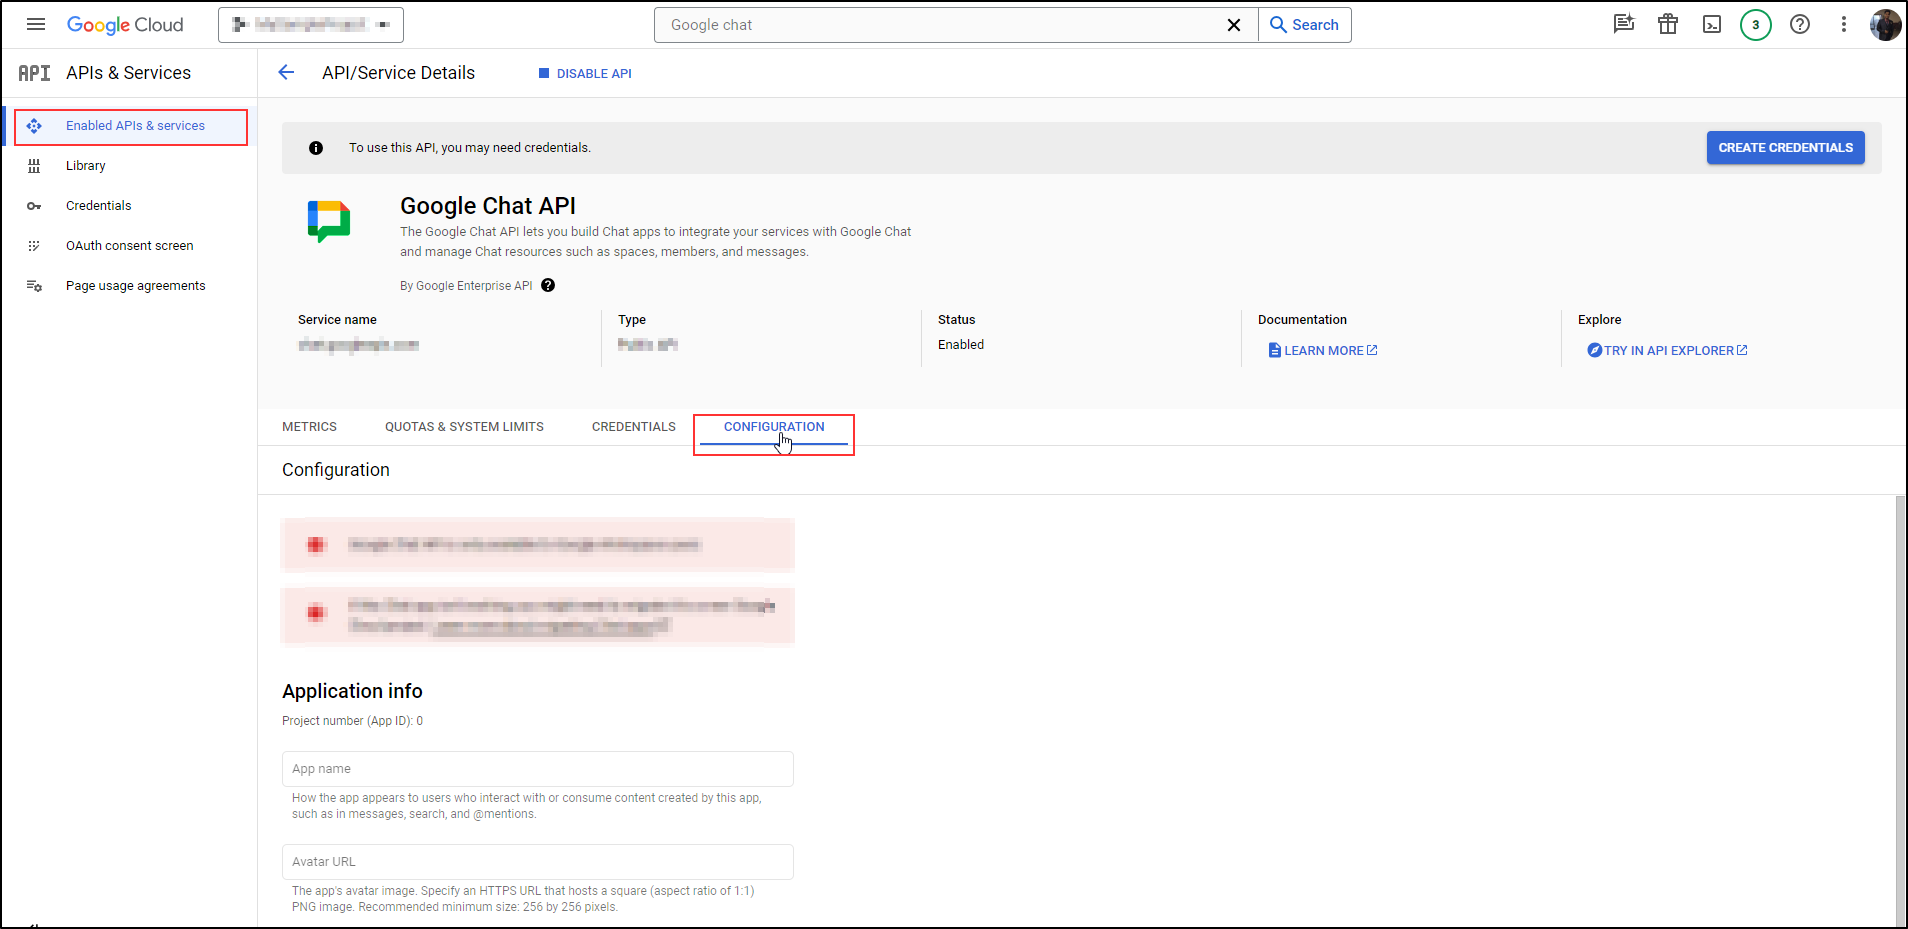Open Library in sidebar
Screen dimensions: 1908x929
[x=85, y=166]
